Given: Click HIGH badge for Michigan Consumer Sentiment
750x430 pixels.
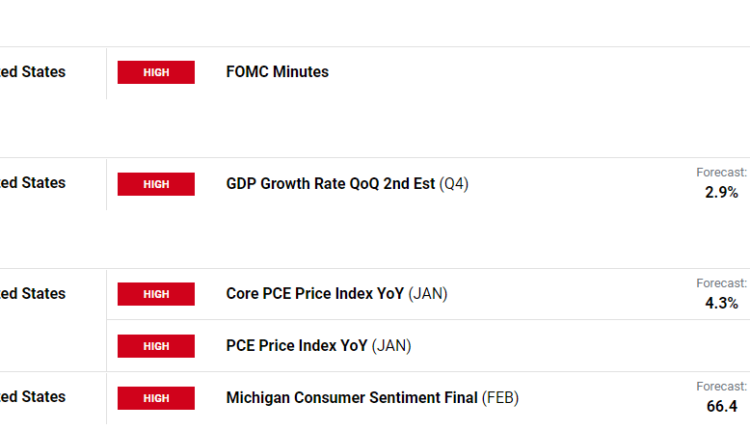Looking at the screenshot, I should 156,398.
